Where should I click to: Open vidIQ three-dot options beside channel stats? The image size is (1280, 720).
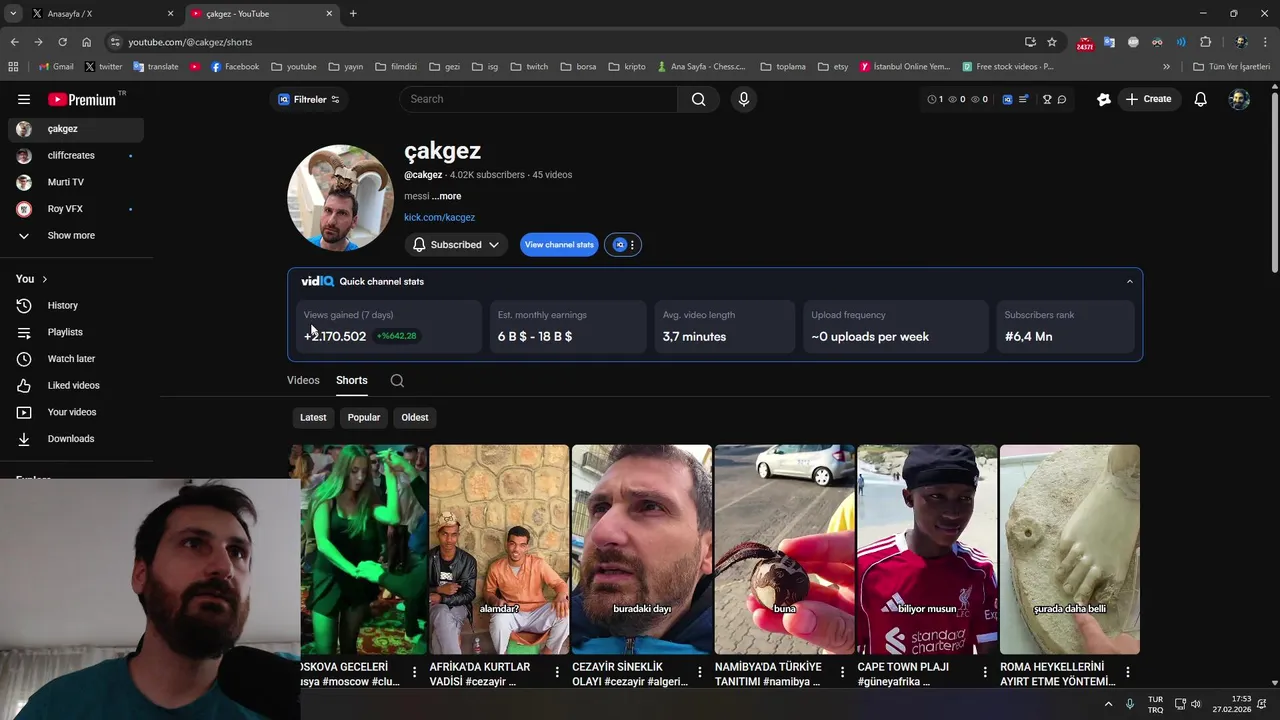(x=632, y=245)
